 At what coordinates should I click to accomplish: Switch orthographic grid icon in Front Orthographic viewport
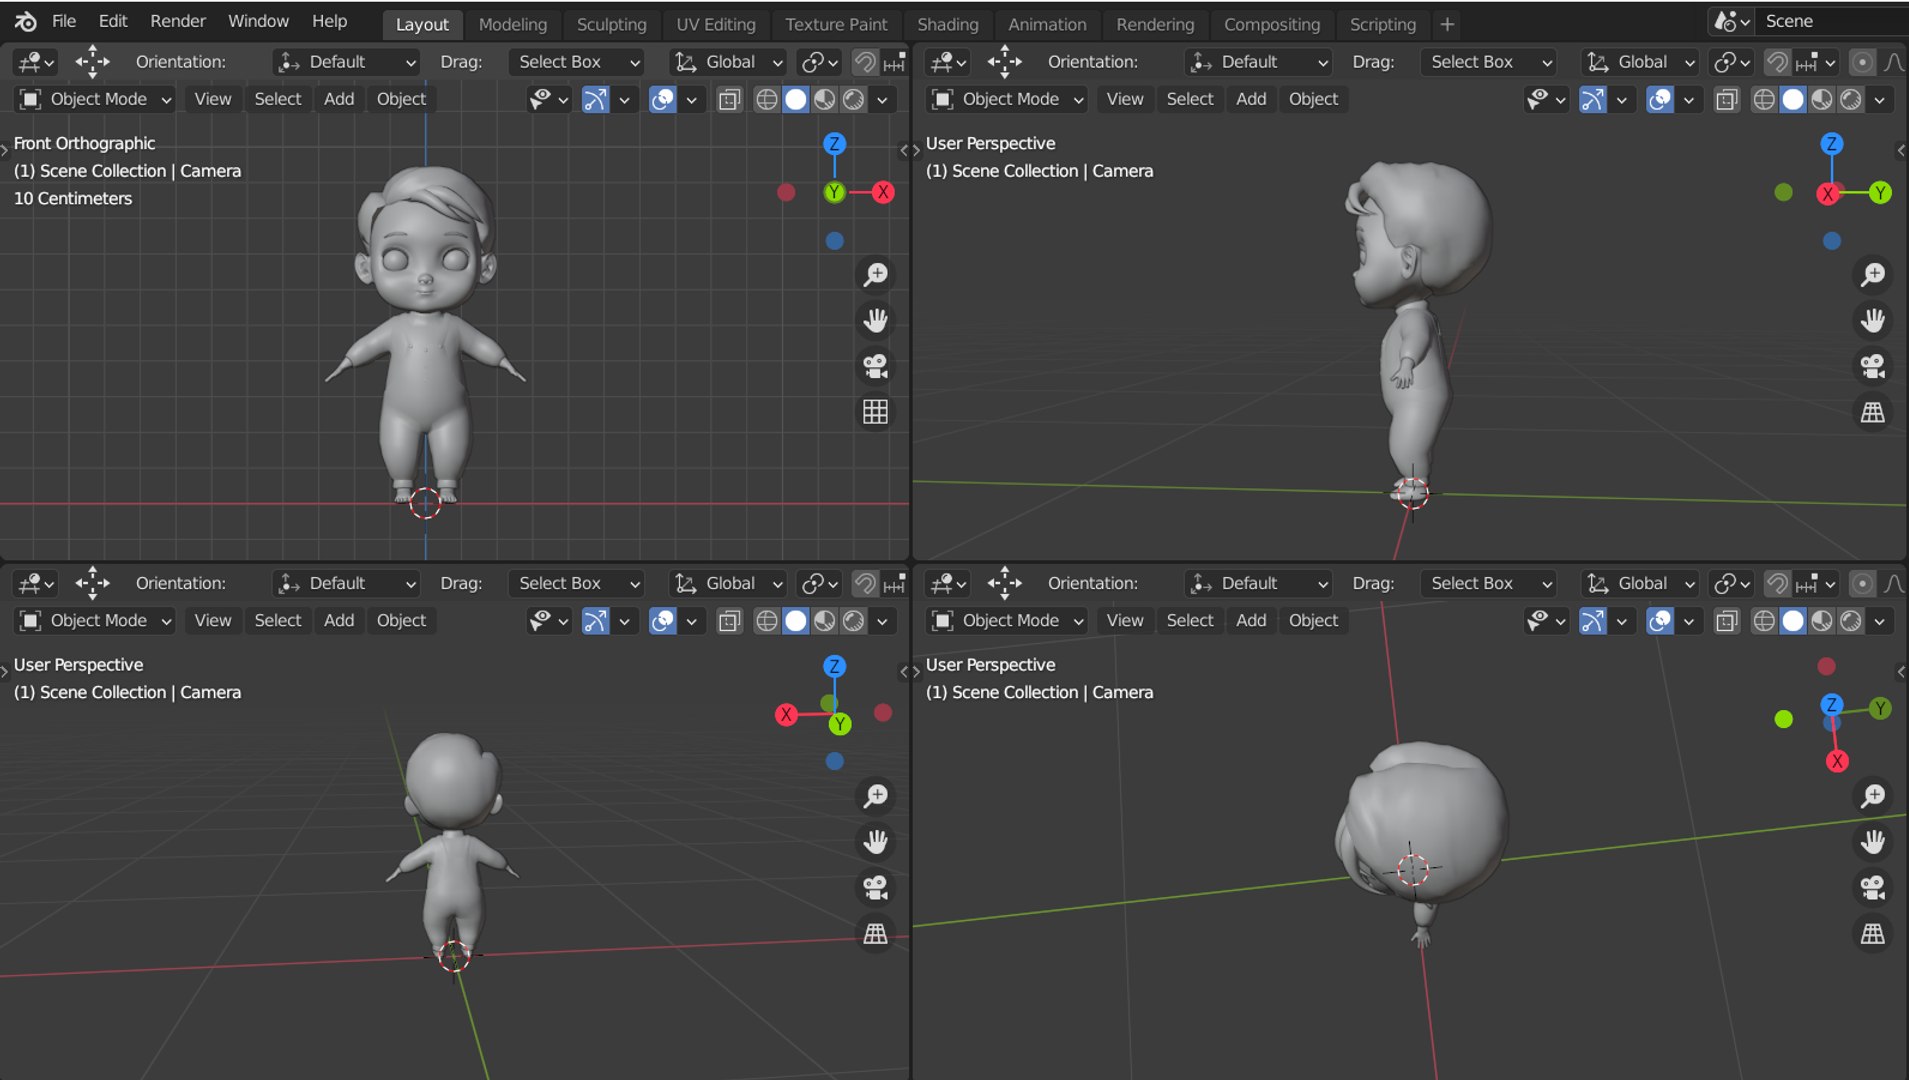coord(876,412)
